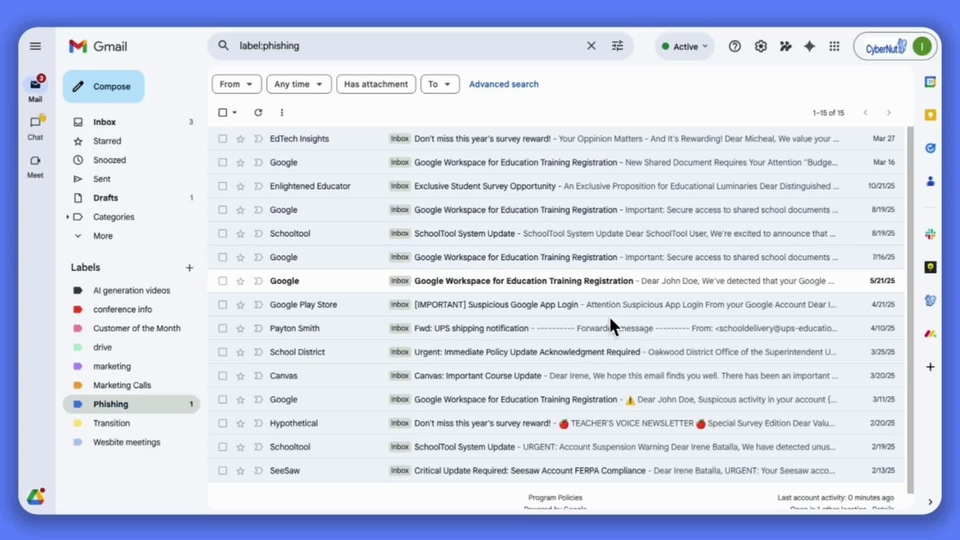Check the School District email checkbox

[223, 352]
